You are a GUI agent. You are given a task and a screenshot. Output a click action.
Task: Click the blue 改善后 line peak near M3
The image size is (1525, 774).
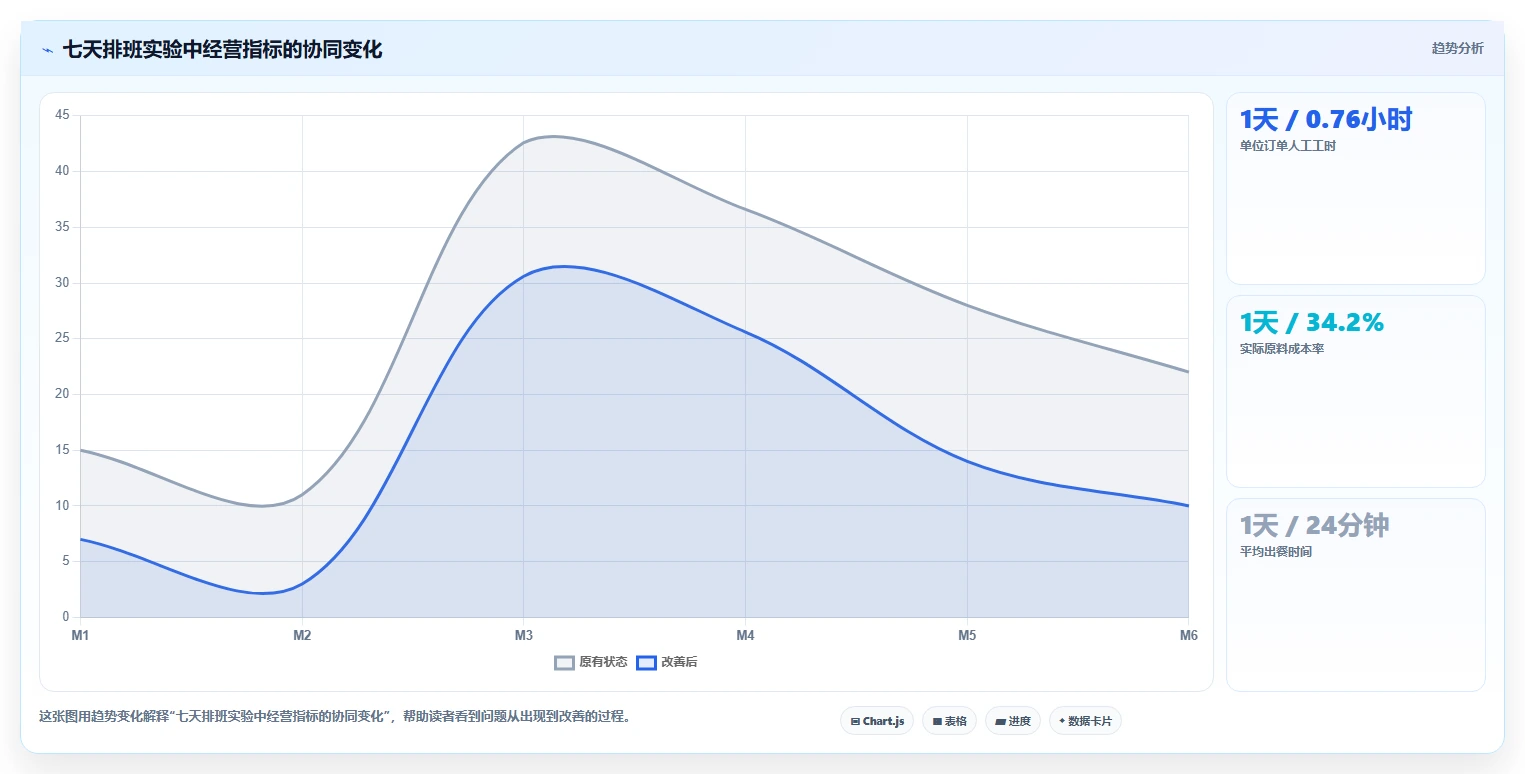[562, 266]
